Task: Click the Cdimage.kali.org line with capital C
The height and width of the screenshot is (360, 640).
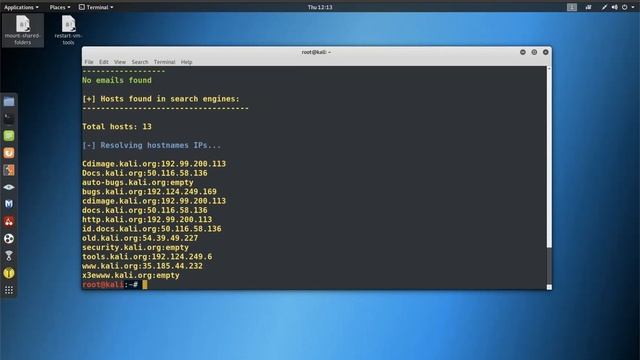Action: [x=154, y=164]
